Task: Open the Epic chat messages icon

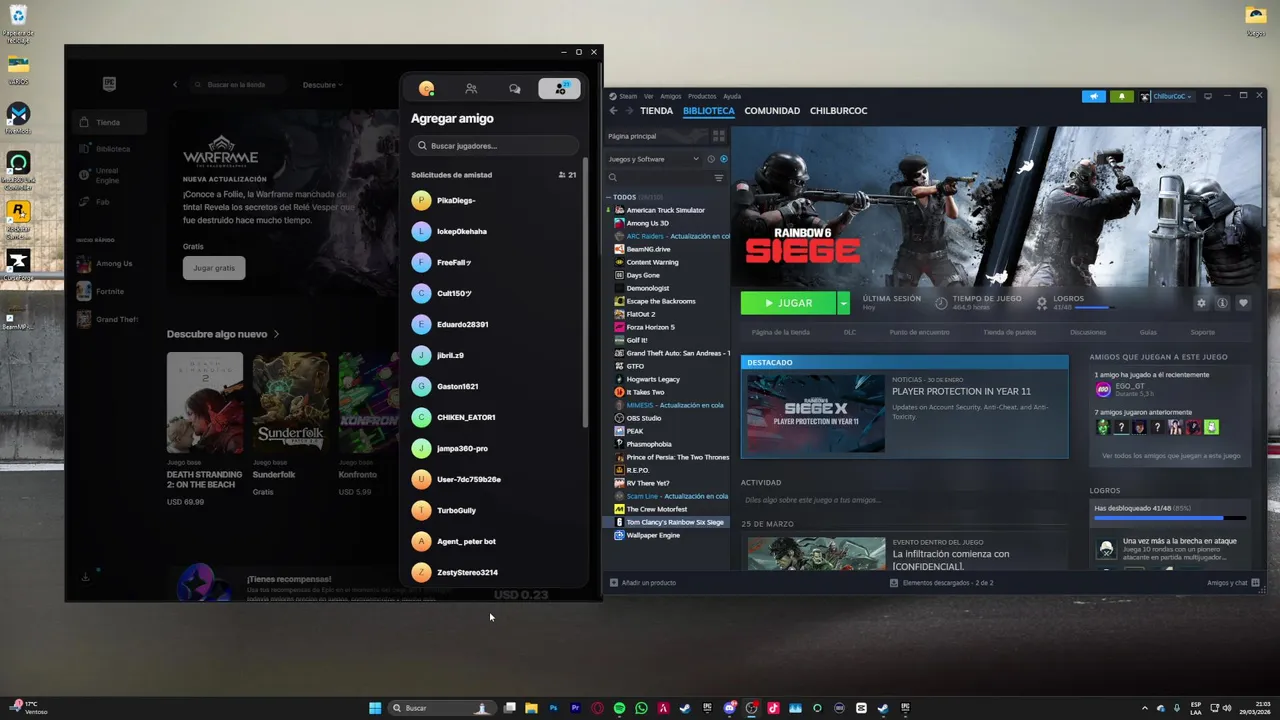Action: click(x=515, y=89)
